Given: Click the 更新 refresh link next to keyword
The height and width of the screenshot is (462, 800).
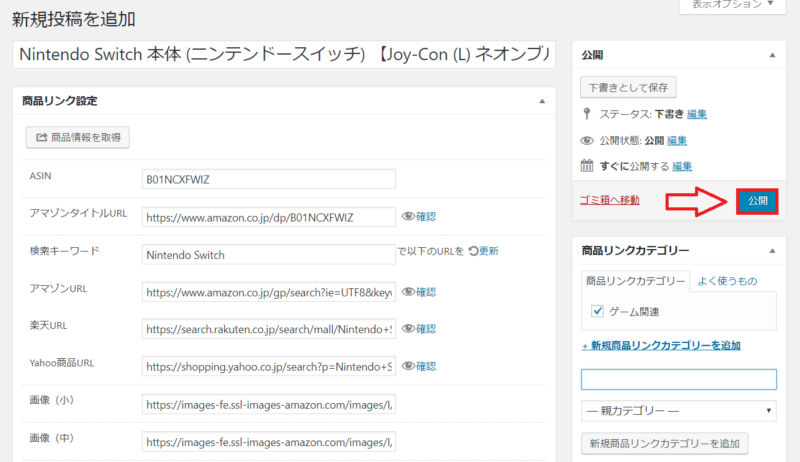Looking at the screenshot, I should (x=483, y=251).
